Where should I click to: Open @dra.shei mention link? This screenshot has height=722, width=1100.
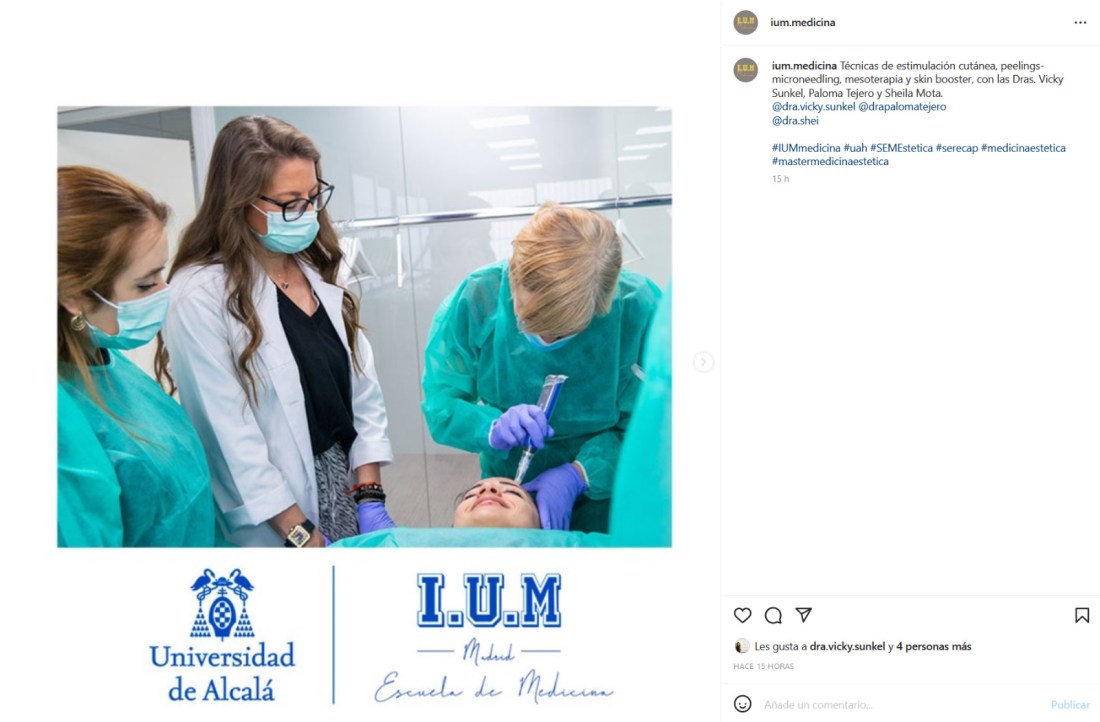[x=795, y=121]
